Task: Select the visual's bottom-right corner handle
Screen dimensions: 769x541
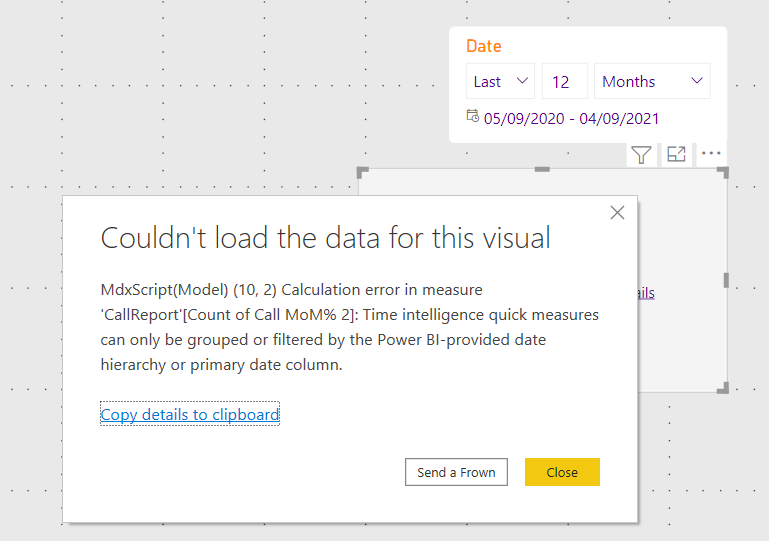Action: pyautogui.click(x=723, y=388)
